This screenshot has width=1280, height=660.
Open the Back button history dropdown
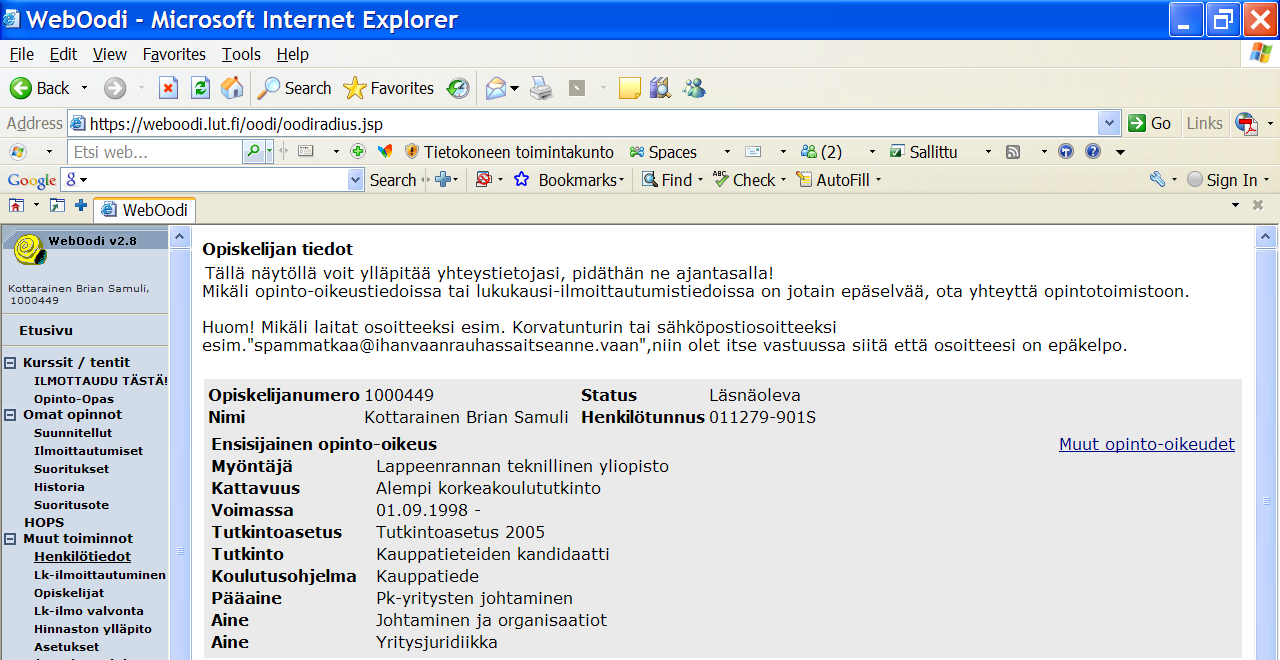[x=84, y=88]
